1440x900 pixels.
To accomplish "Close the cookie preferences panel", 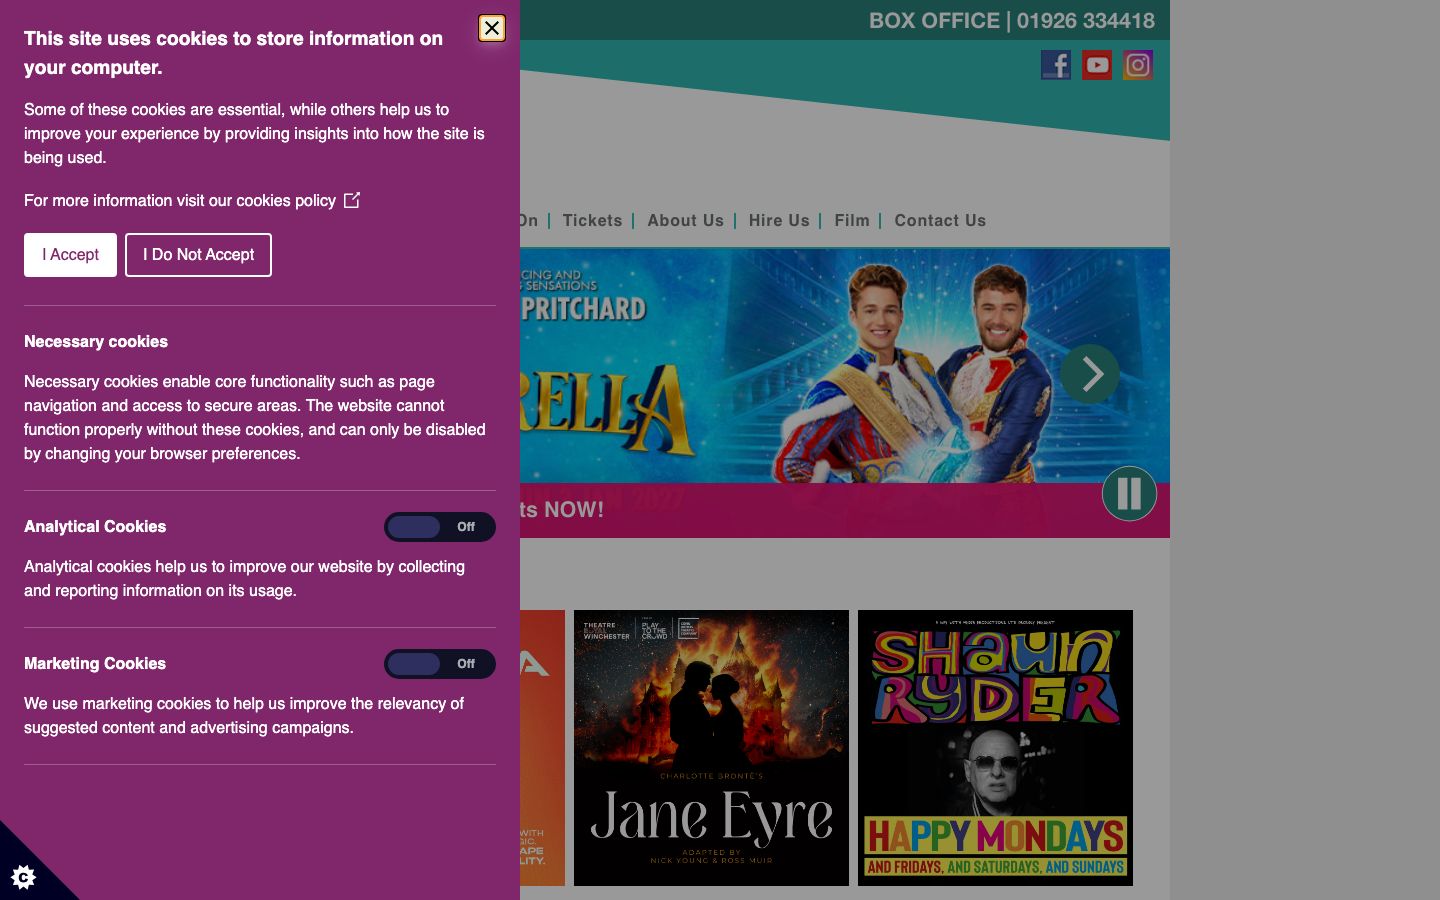I will (x=492, y=28).
